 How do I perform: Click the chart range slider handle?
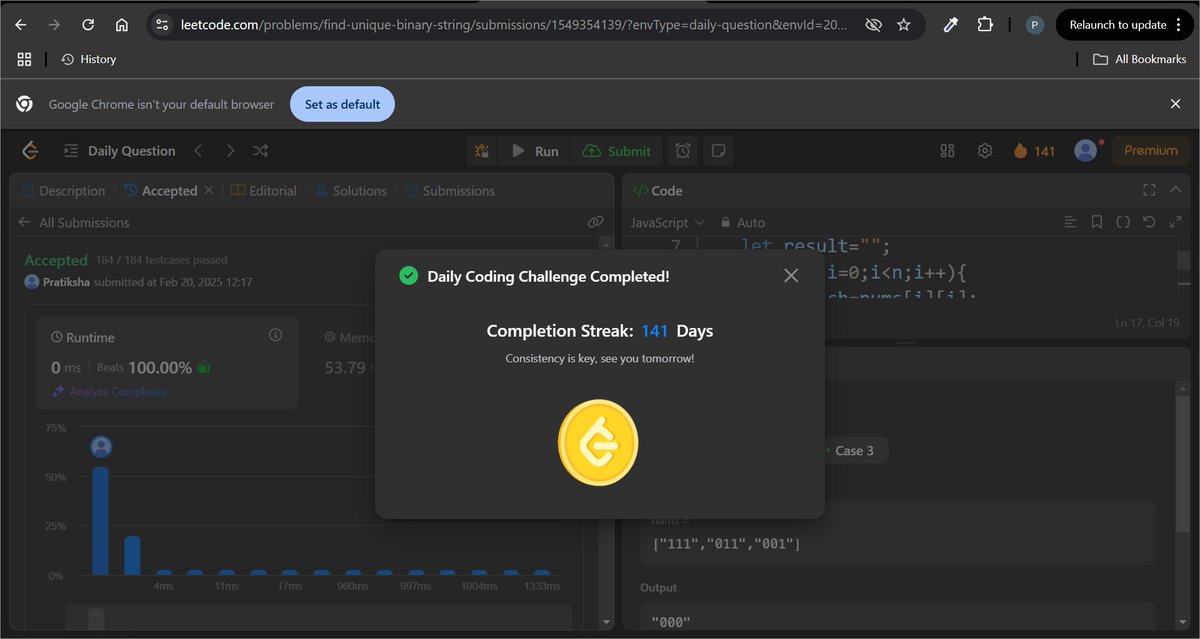coord(96,619)
